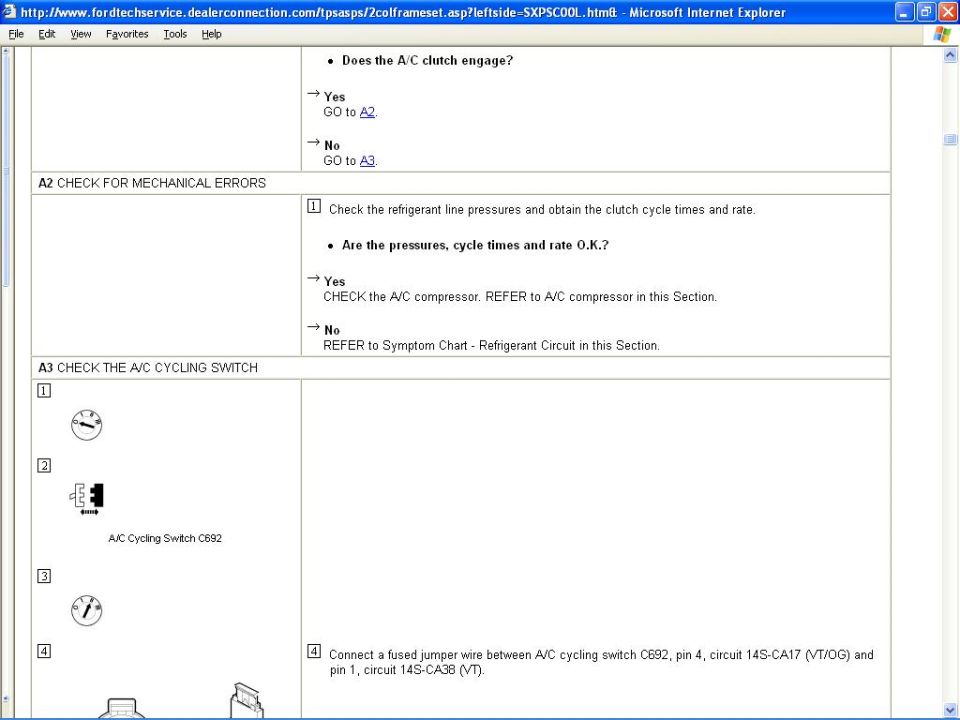Screen dimensions: 960x720
Task: Minimize the Internet Explorer window
Action: (904, 12)
